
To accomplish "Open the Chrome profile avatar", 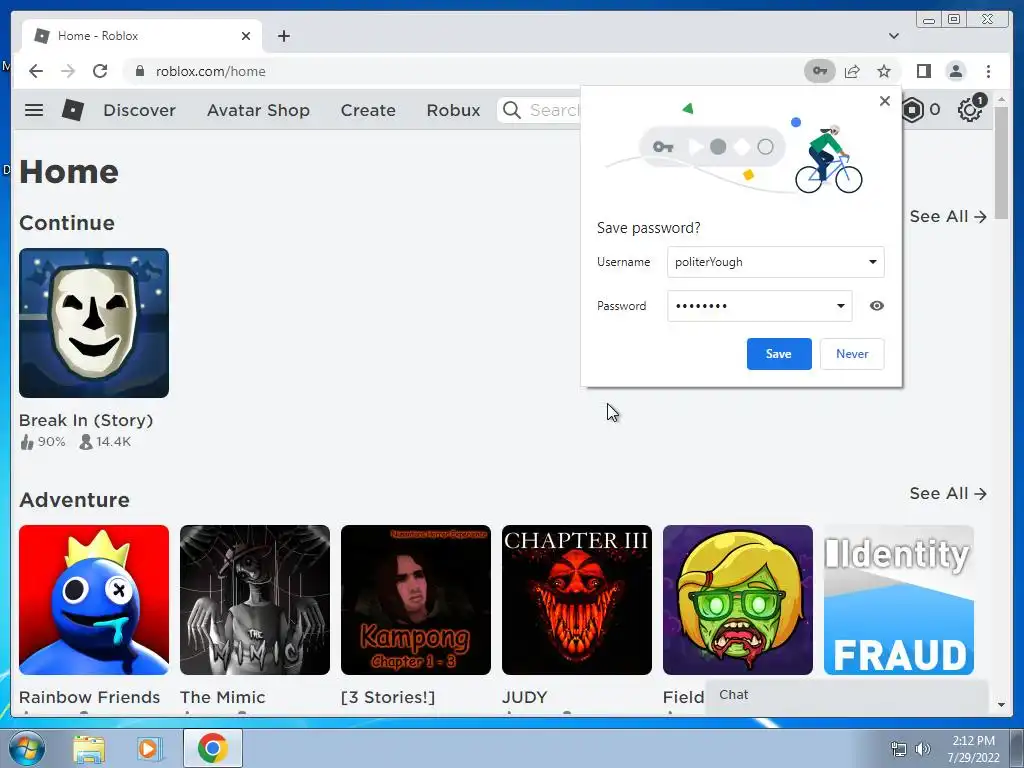I will click(955, 71).
